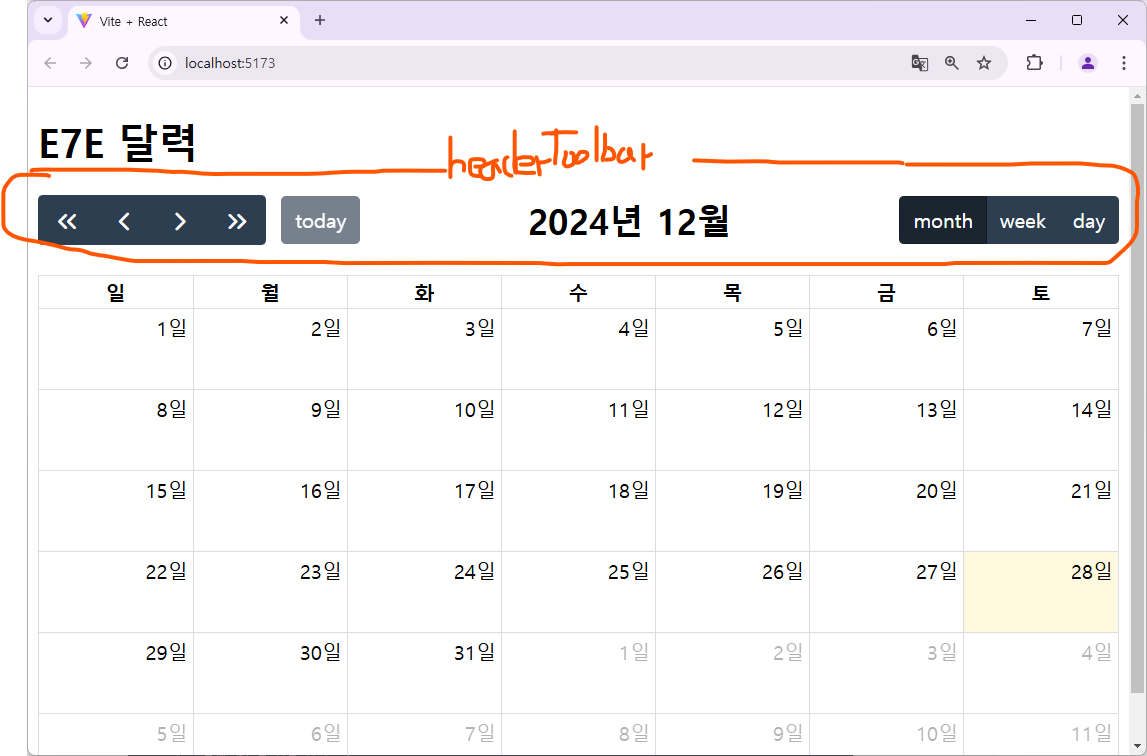1147x756 pixels.
Task: Click the 2024년 12월 title
Action: click(628, 221)
